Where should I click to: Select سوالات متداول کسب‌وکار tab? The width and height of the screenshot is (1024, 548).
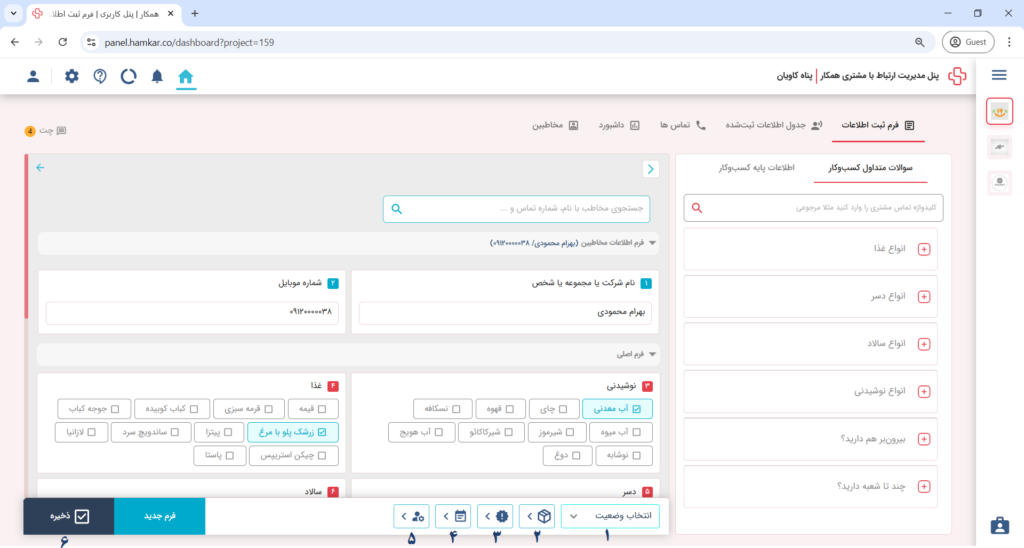pos(870,168)
